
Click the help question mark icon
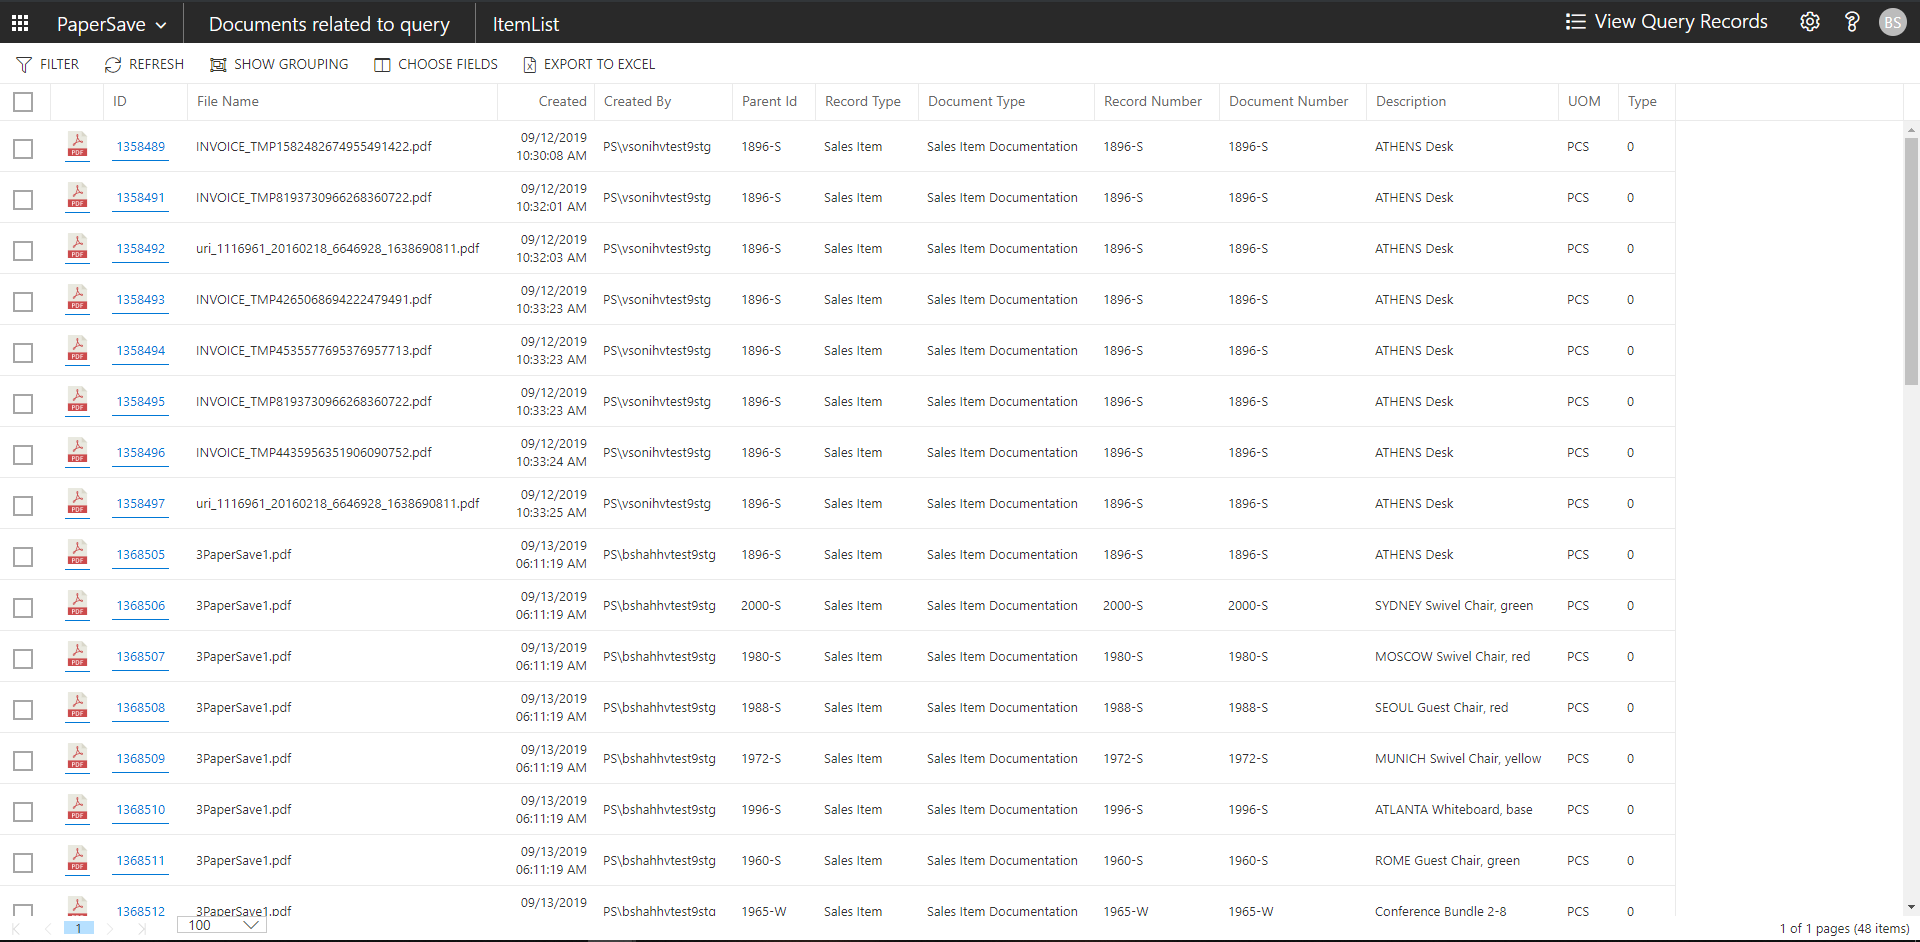(x=1851, y=22)
